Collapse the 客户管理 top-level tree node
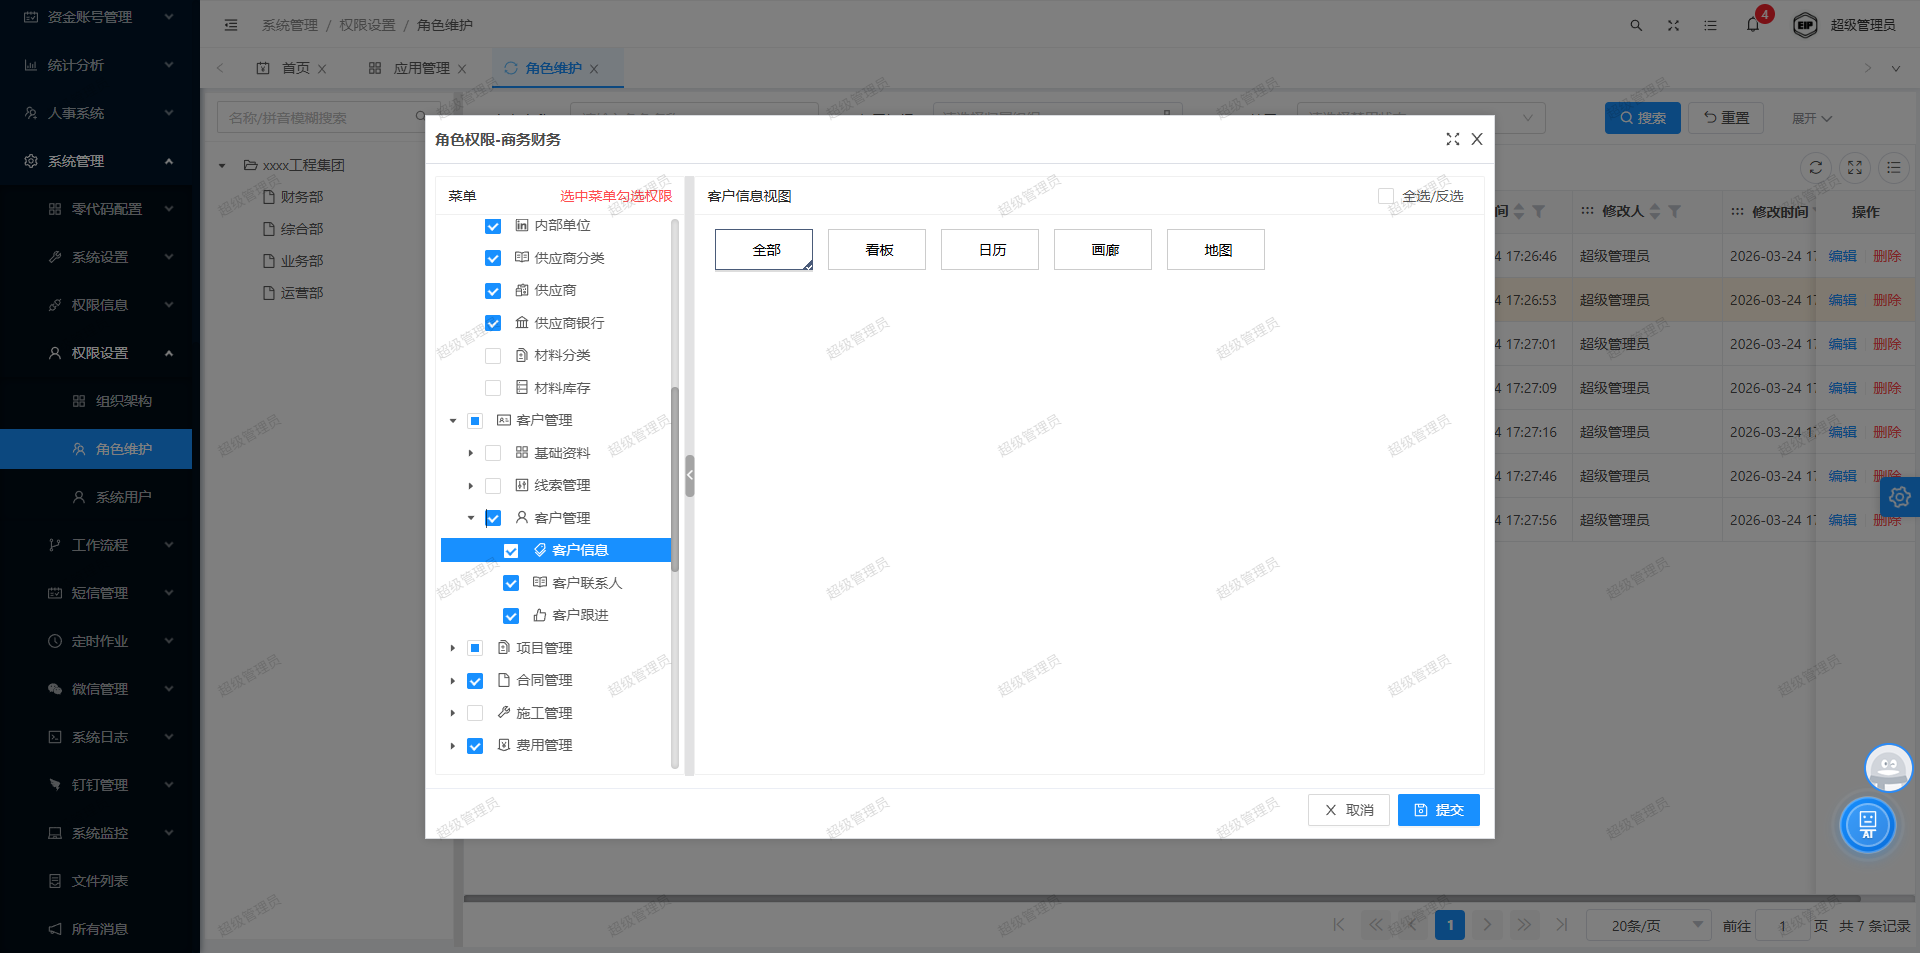This screenshot has height=953, width=1920. click(x=453, y=421)
